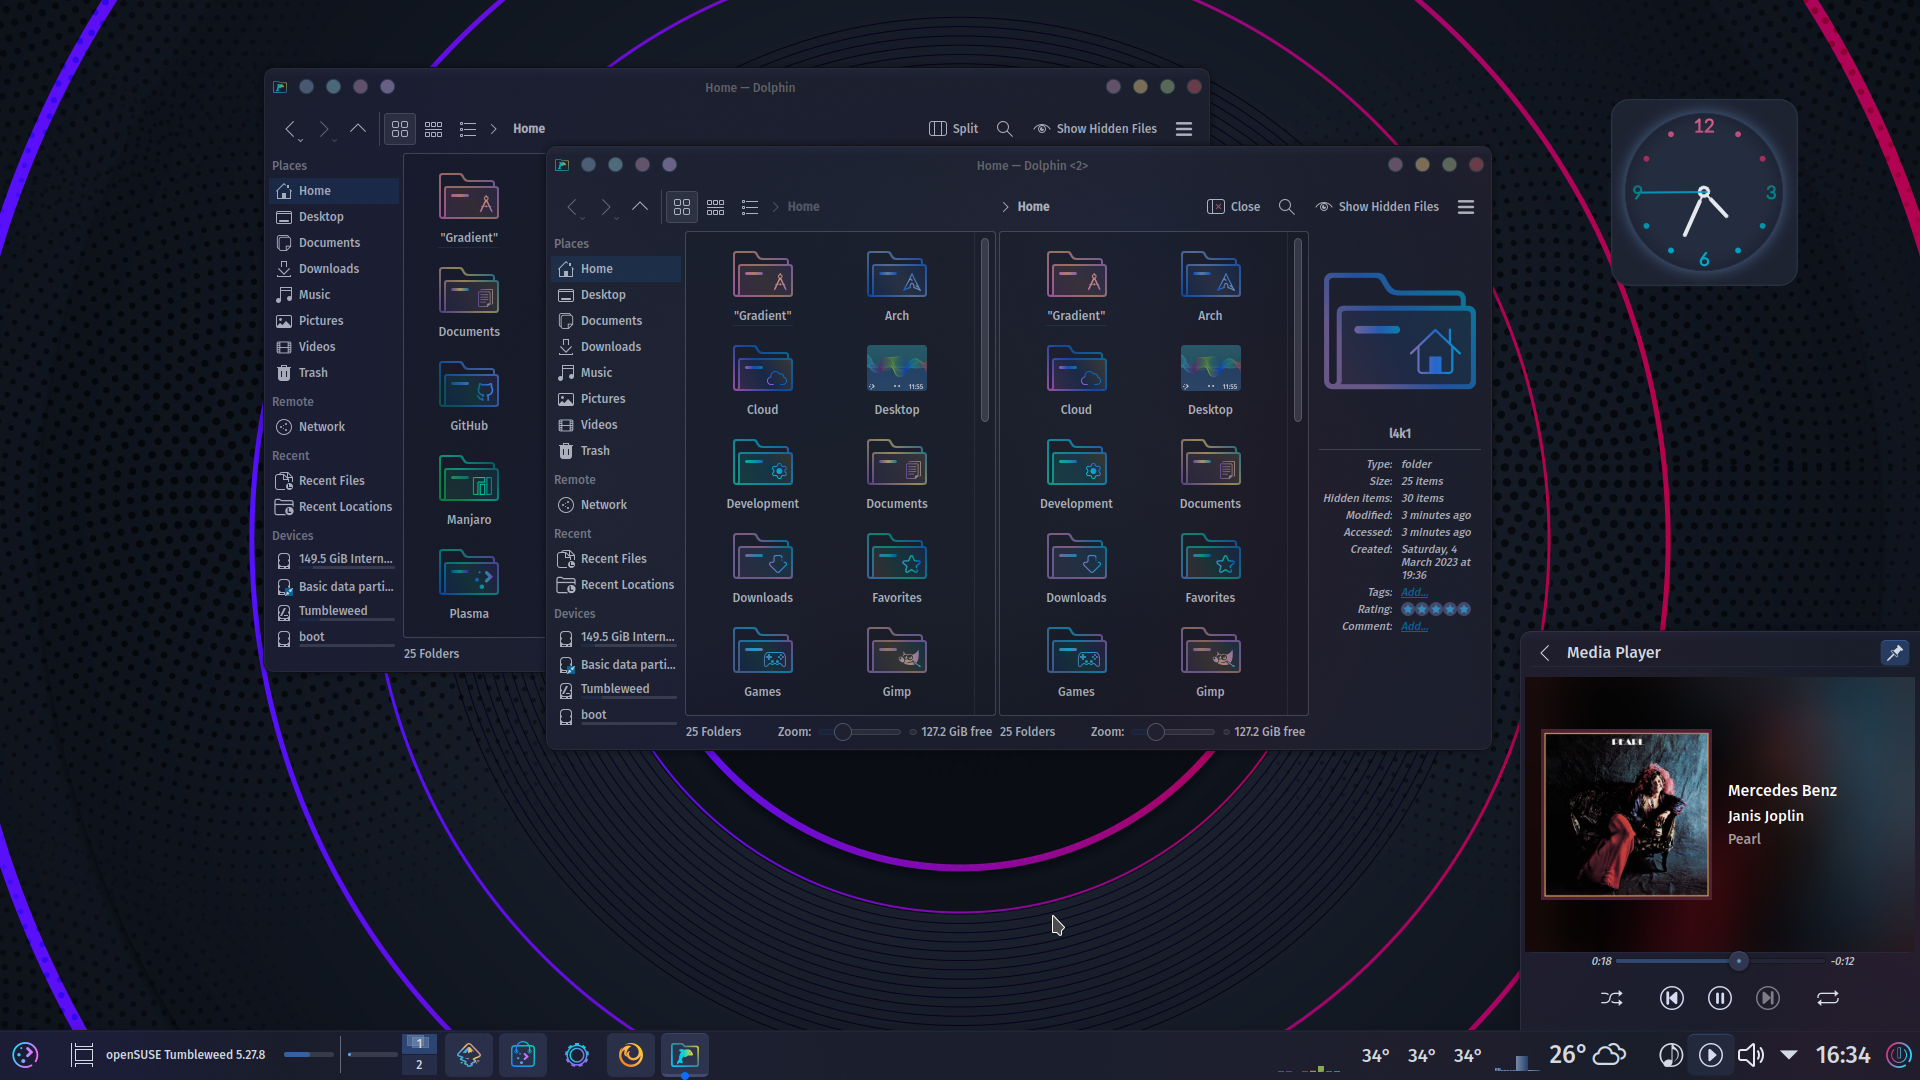Go back from the Media Player view
This screenshot has width=1920, height=1080.
pos(1545,653)
